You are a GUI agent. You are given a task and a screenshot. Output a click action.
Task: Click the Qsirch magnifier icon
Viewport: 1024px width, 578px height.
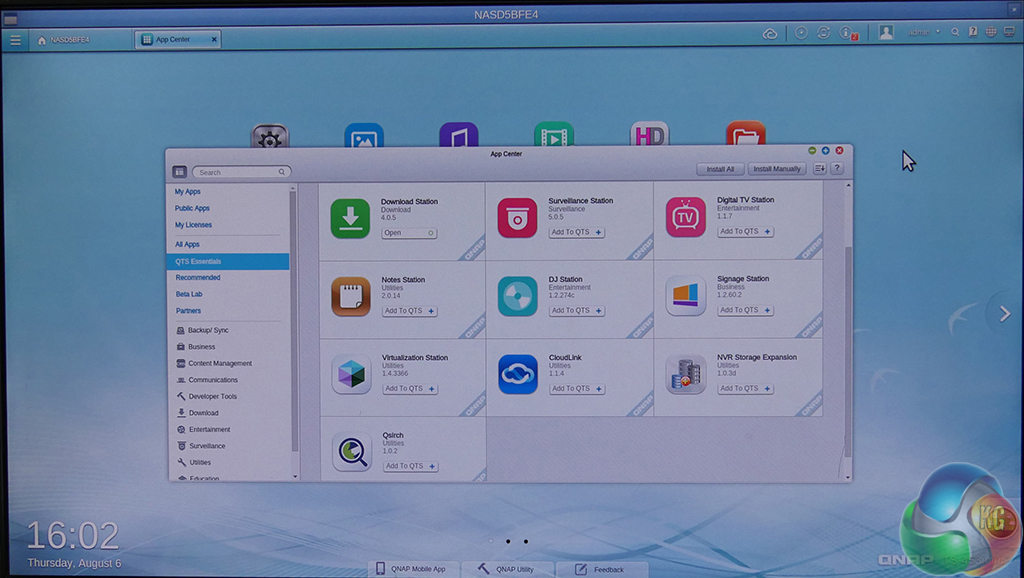352,451
